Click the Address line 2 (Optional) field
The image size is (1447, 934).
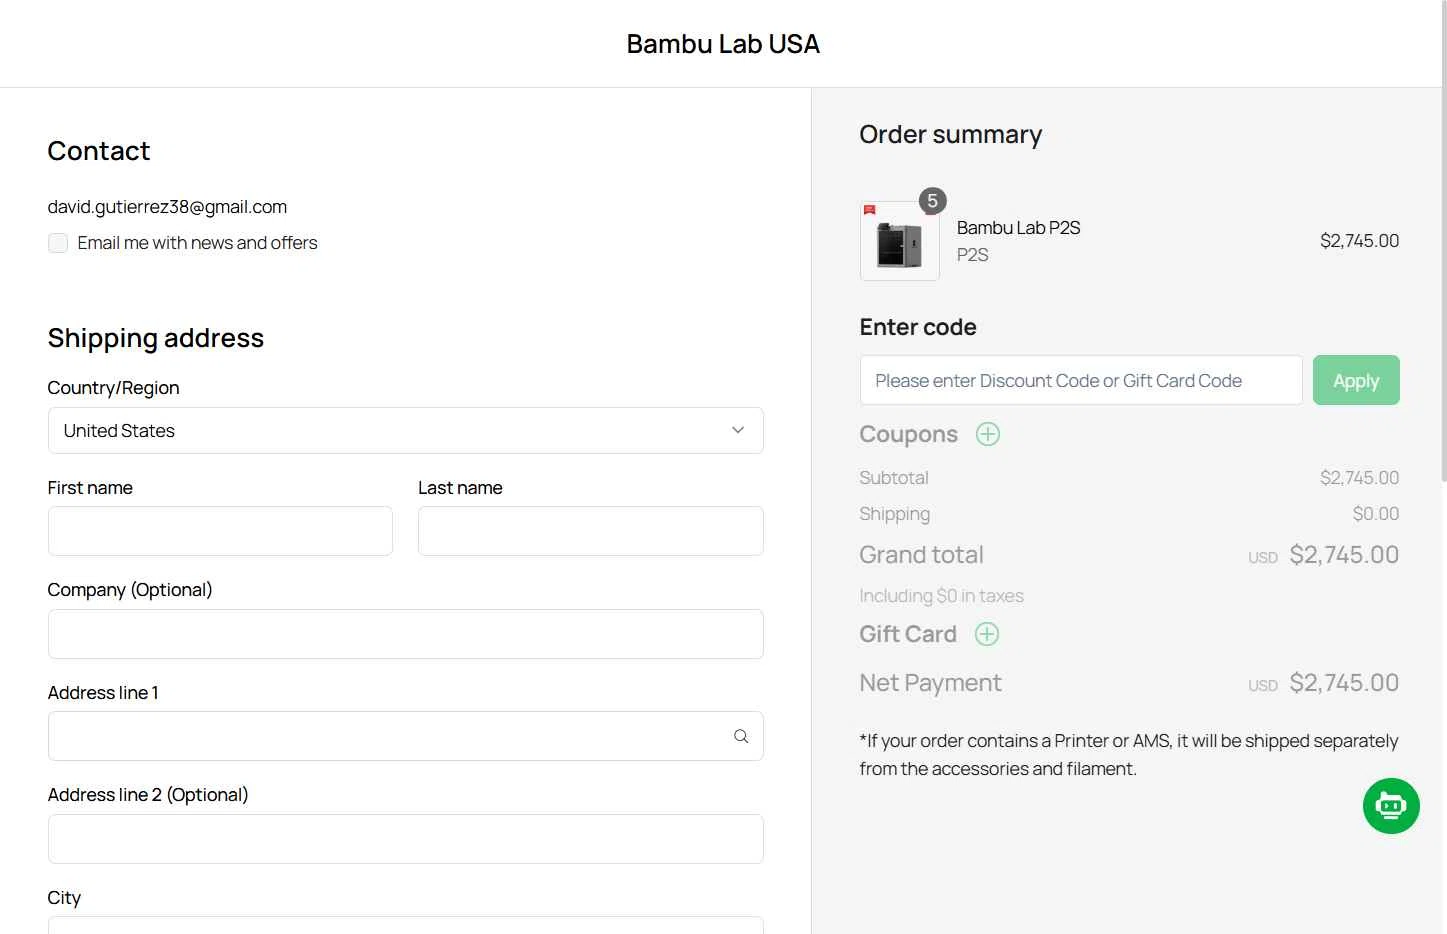tap(406, 839)
